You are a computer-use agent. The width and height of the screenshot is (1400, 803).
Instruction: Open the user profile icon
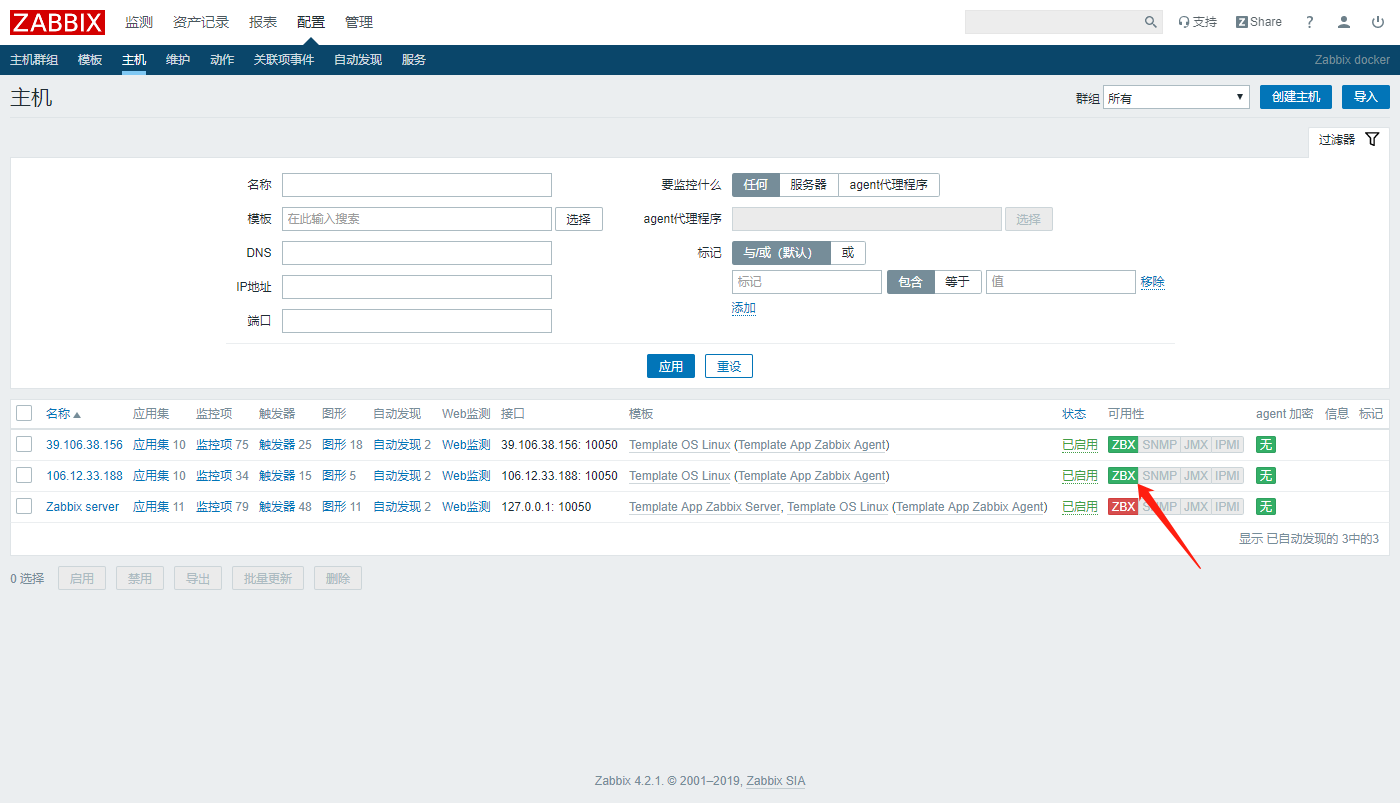(x=1345, y=22)
